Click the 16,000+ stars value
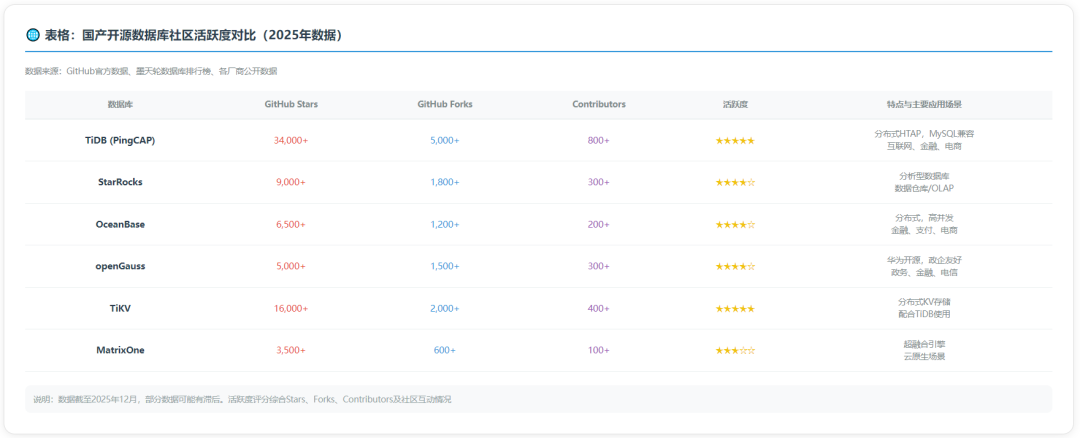The height and width of the screenshot is (438, 1080). coord(291,309)
